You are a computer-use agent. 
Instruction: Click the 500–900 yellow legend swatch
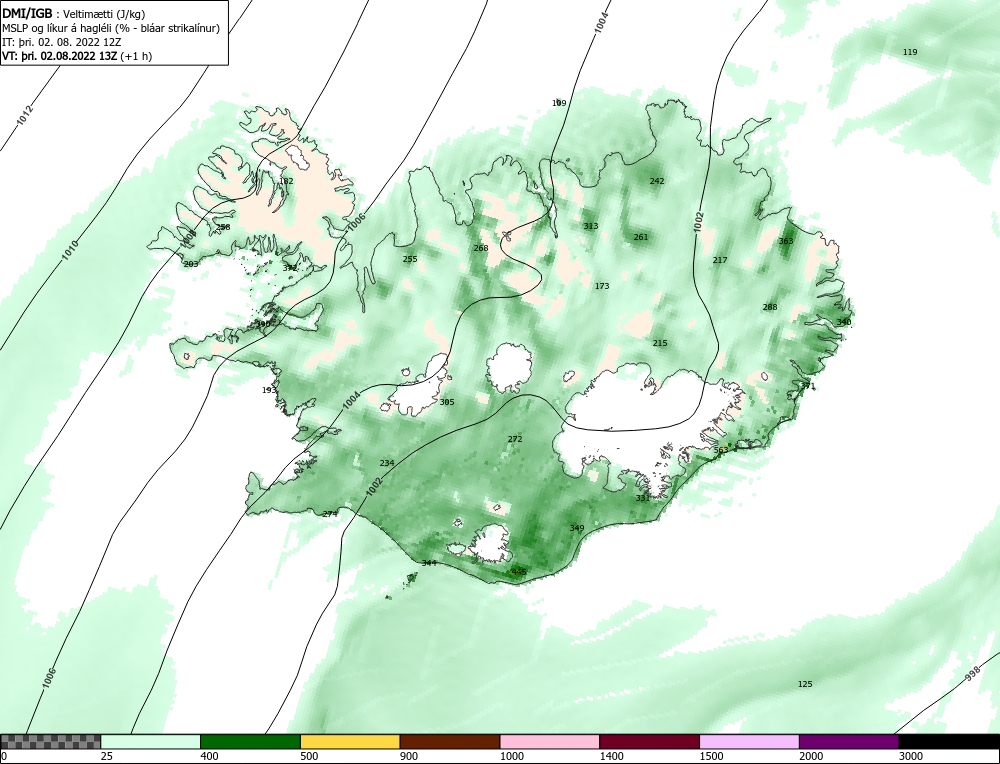click(350, 741)
